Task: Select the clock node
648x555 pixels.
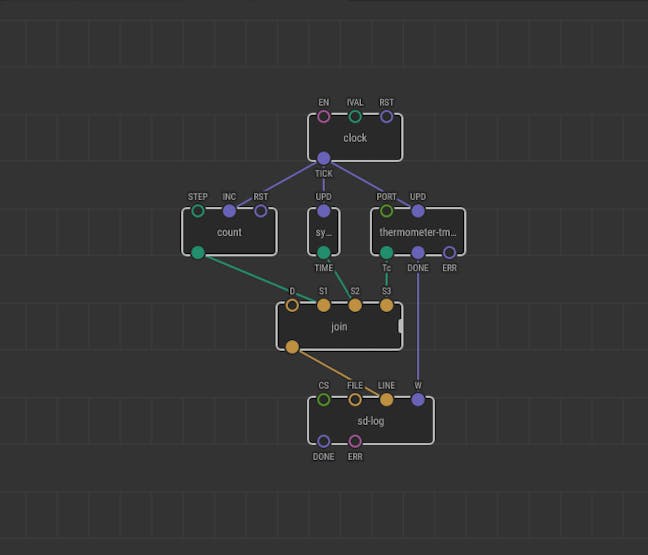Action: (x=355, y=138)
